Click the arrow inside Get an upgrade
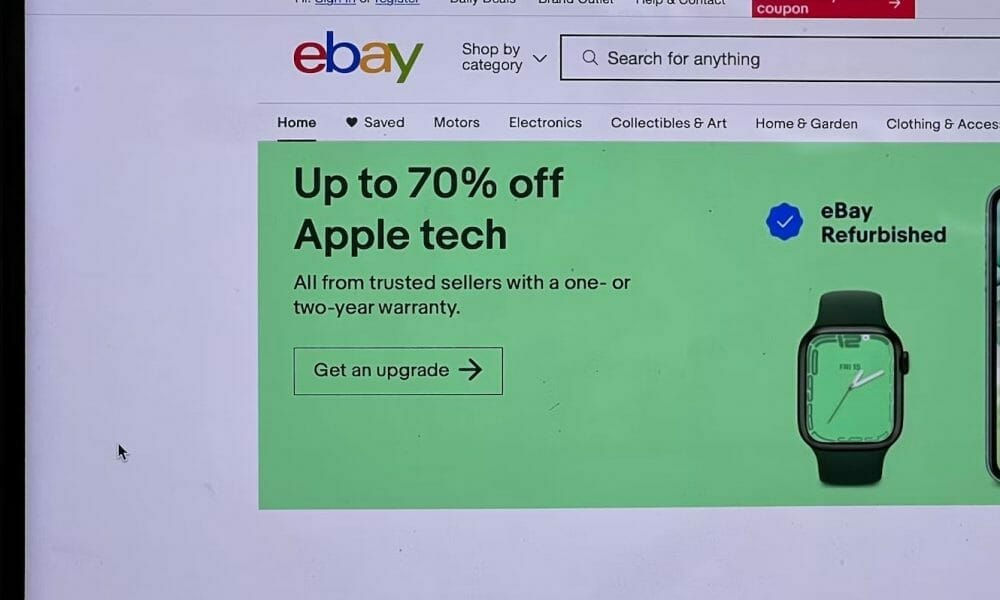Screen dimensions: 1000x600 pyautogui.click(x=471, y=369)
